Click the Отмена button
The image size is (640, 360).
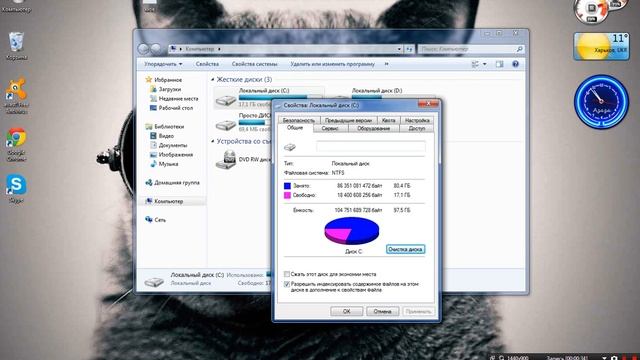coord(382,311)
